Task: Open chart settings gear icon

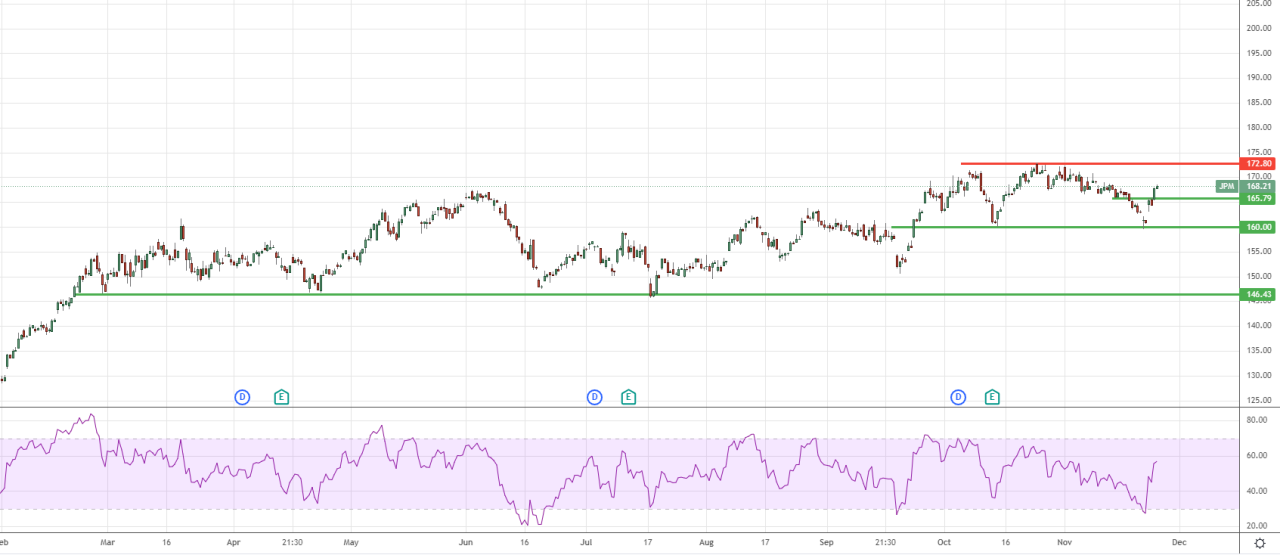Action: click(1259, 544)
